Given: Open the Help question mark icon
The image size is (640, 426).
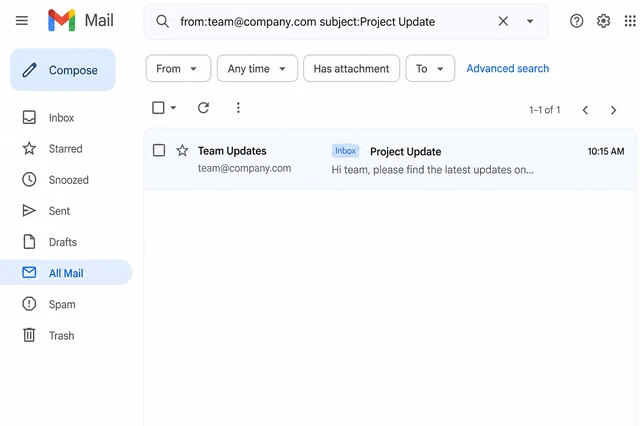Looking at the screenshot, I should (x=576, y=21).
